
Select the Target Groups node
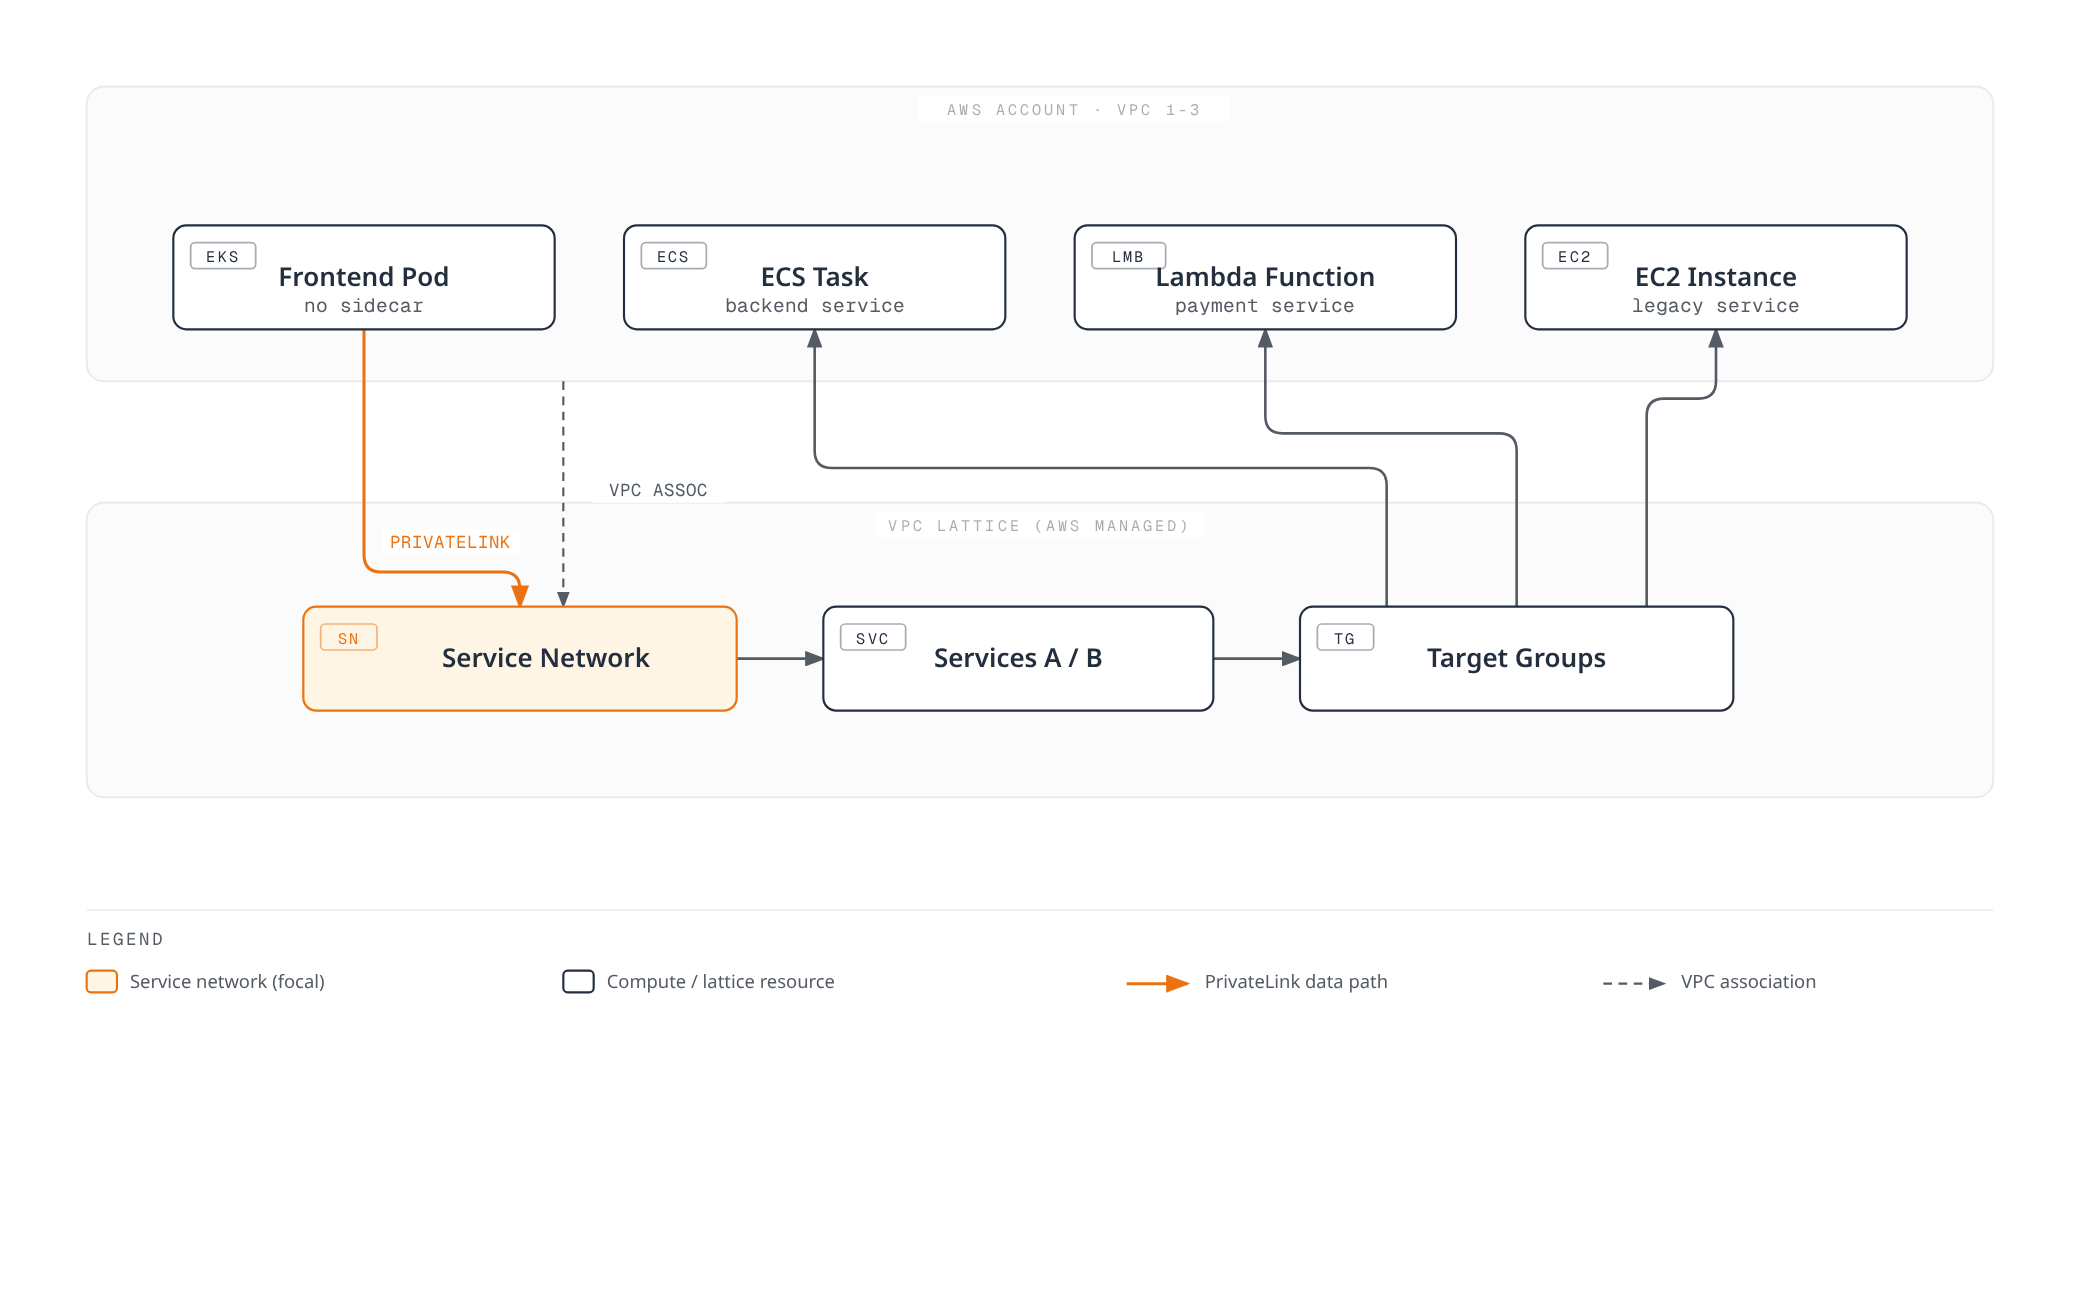[1516, 659]
